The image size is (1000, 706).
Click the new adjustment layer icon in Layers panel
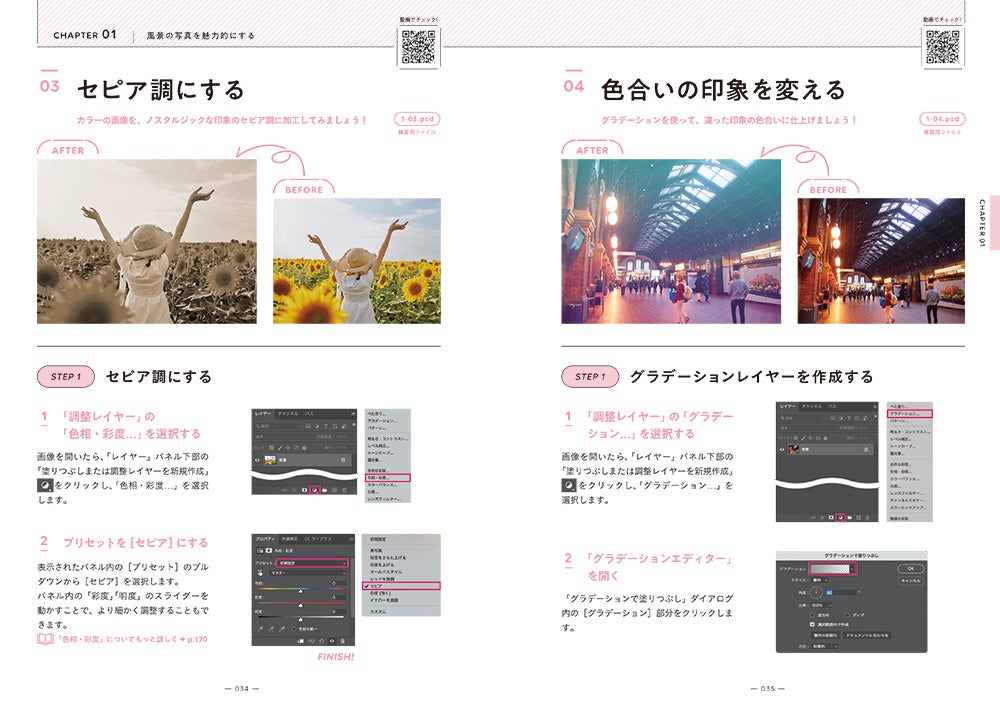tap(314, 490)
